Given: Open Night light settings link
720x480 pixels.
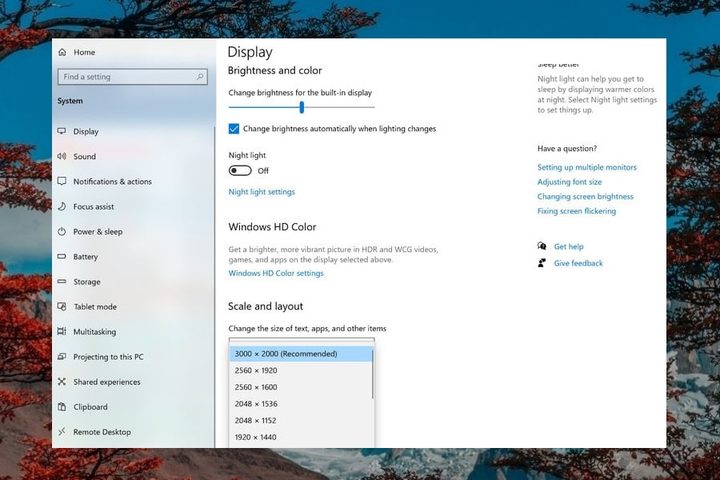Looking at the screenshot, I should 262,192.
